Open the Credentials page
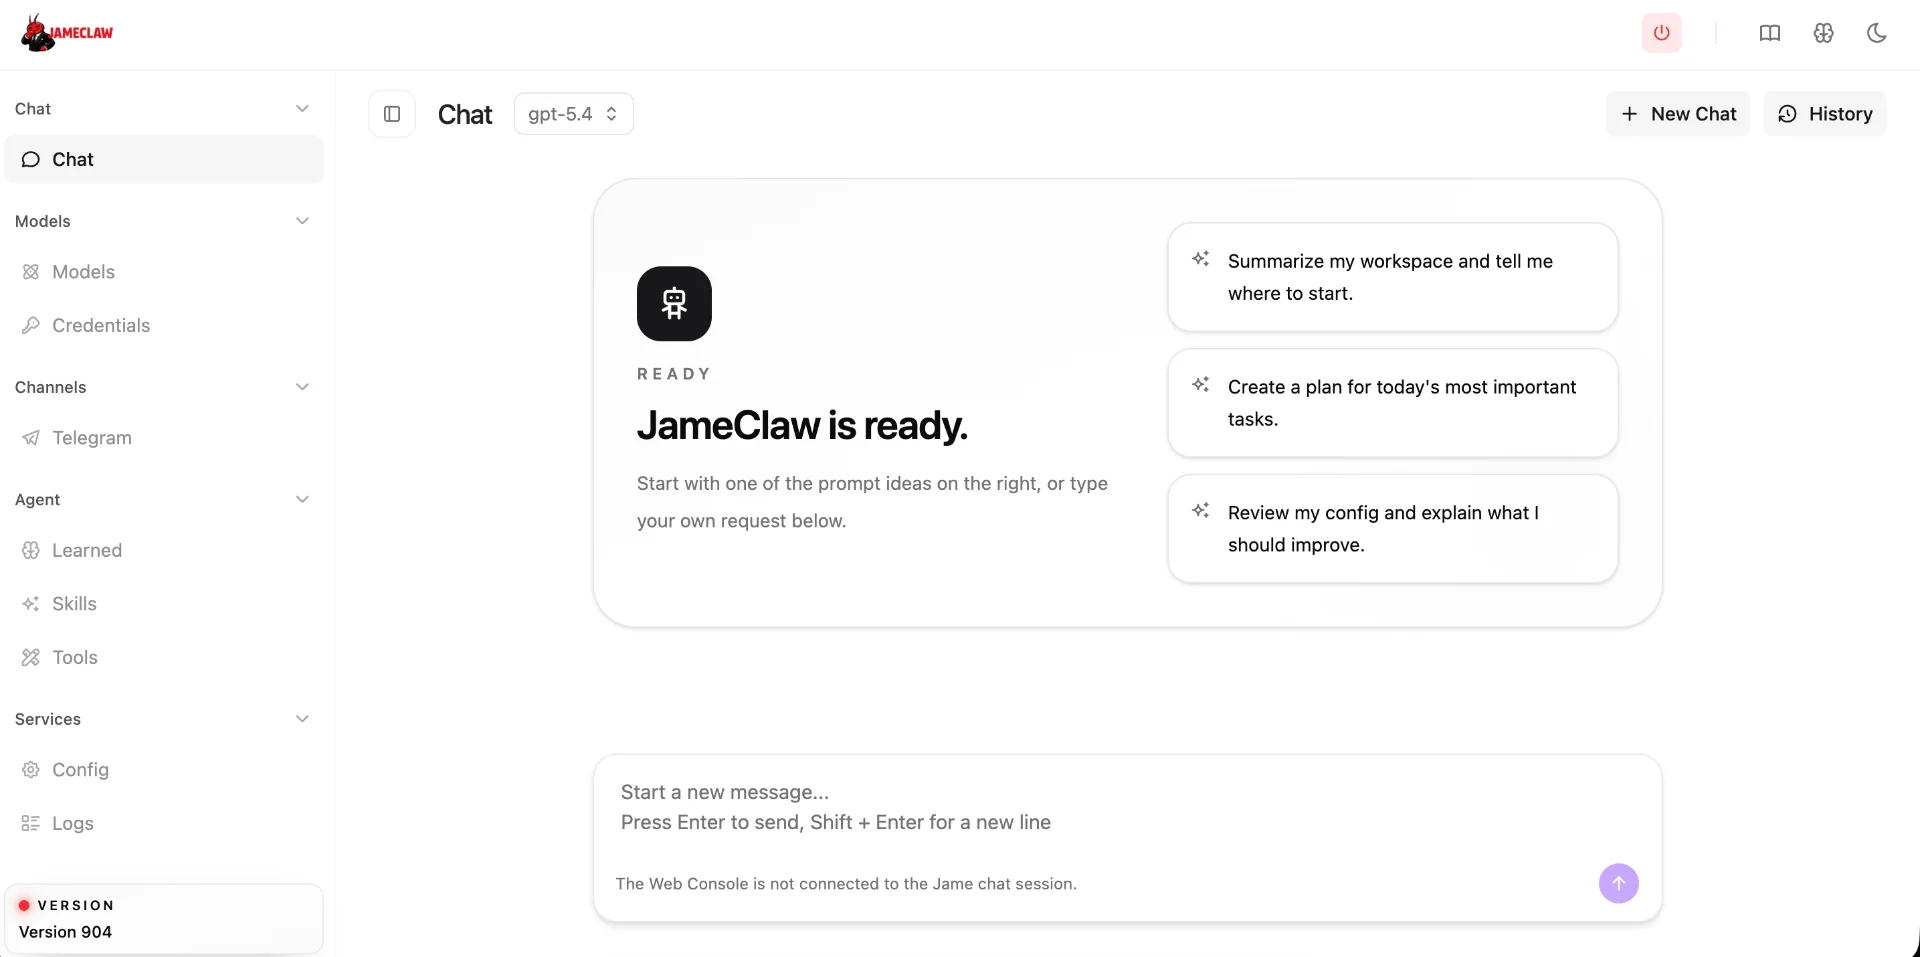The image size is (1920, 957). point(164,325)
